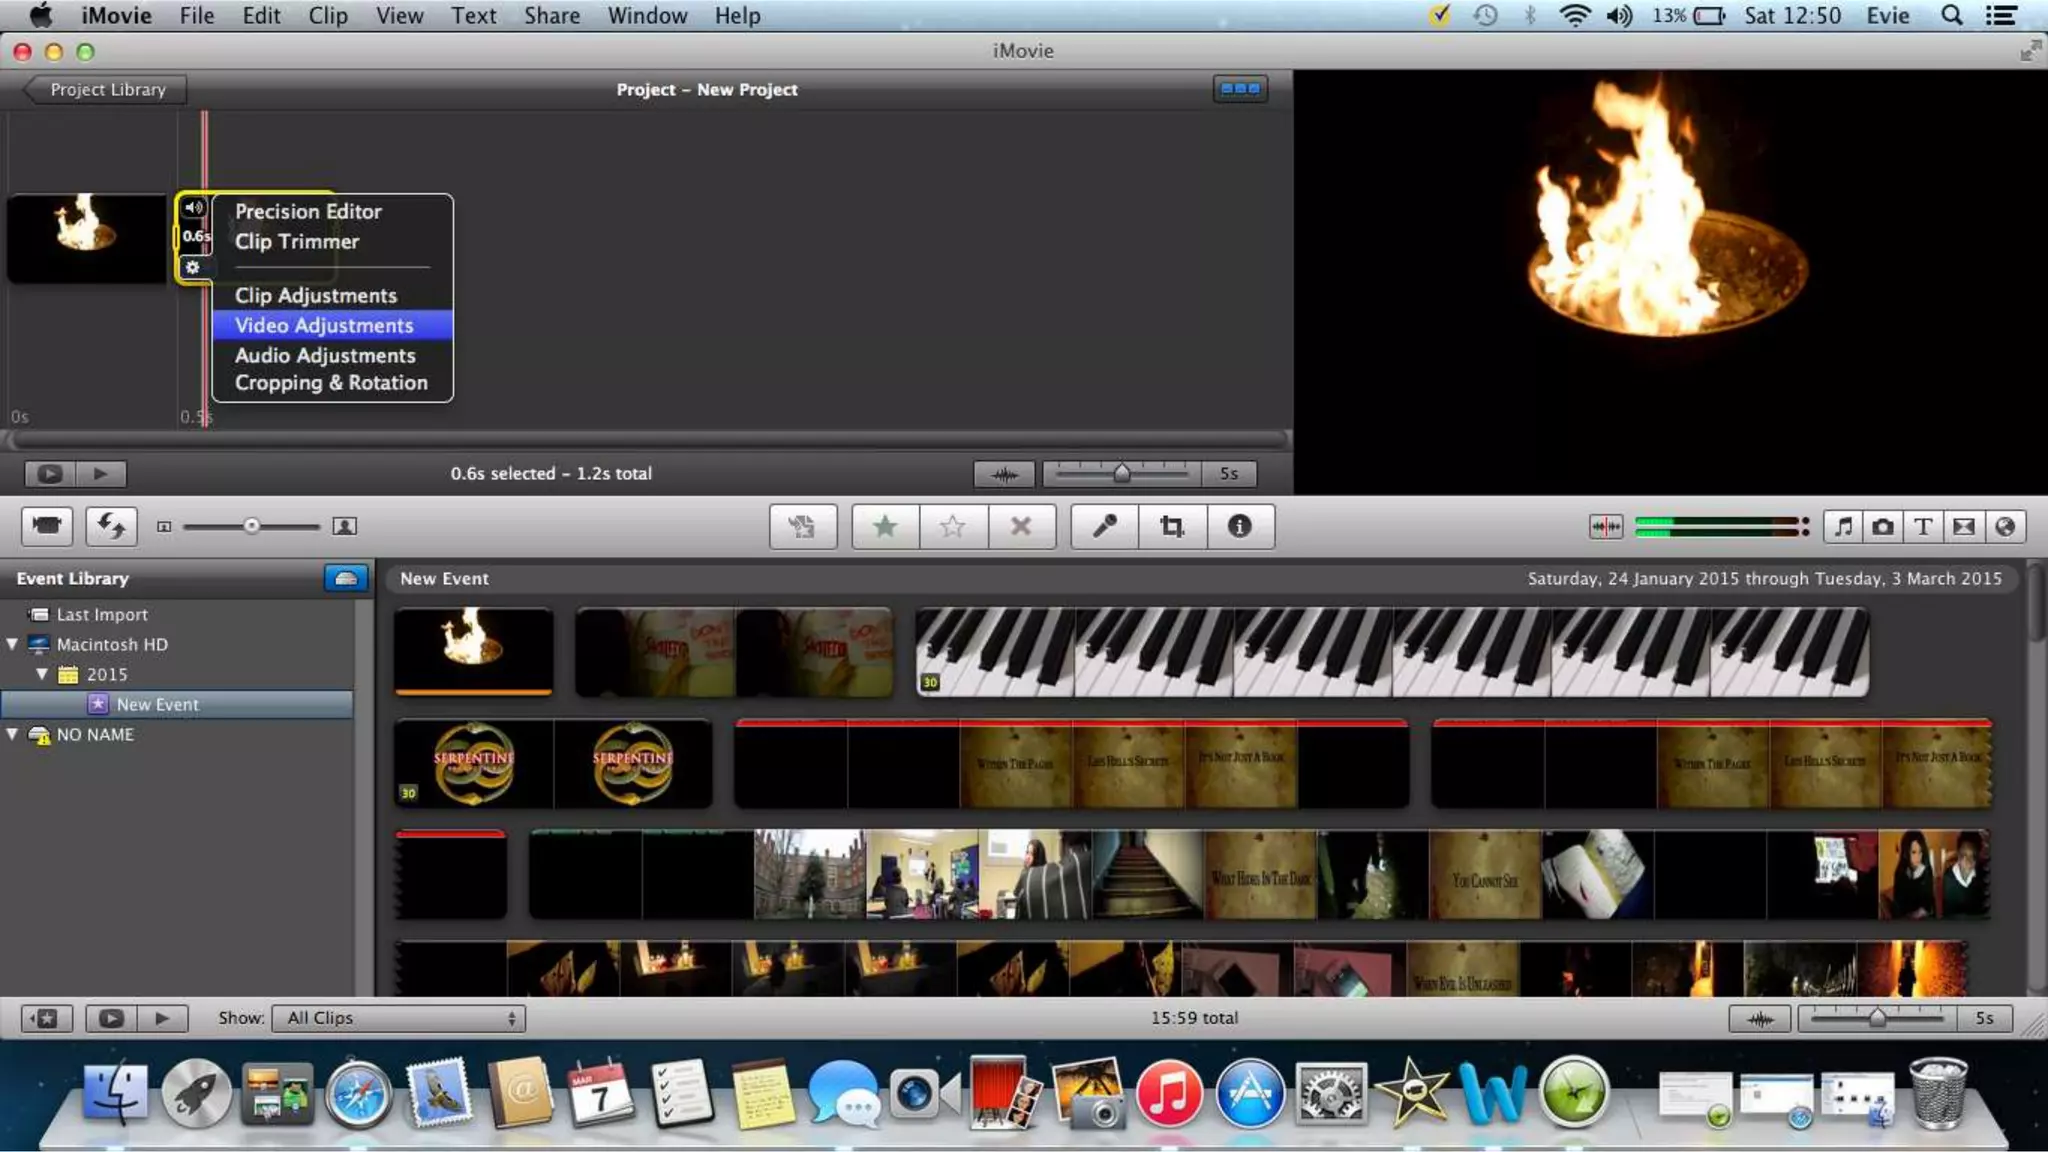Toggle disk grouping button in Event Library header

pos(346,578)
